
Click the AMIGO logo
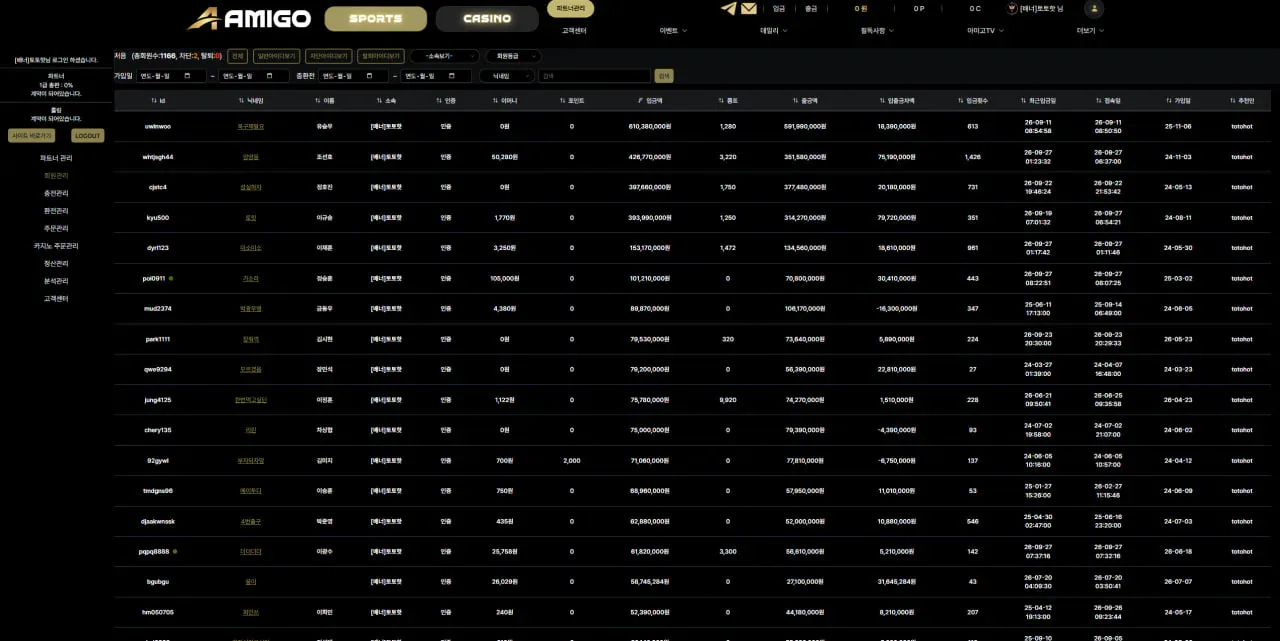point(249,18)
